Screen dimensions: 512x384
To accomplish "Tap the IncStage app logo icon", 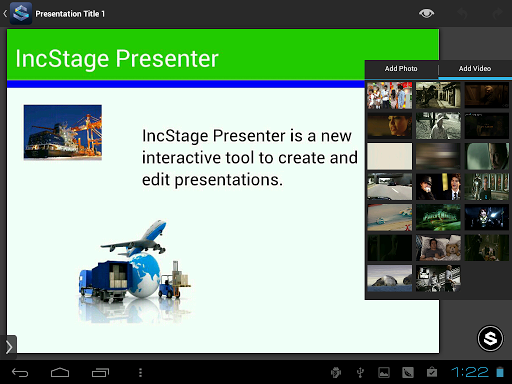I will point(21,13).
